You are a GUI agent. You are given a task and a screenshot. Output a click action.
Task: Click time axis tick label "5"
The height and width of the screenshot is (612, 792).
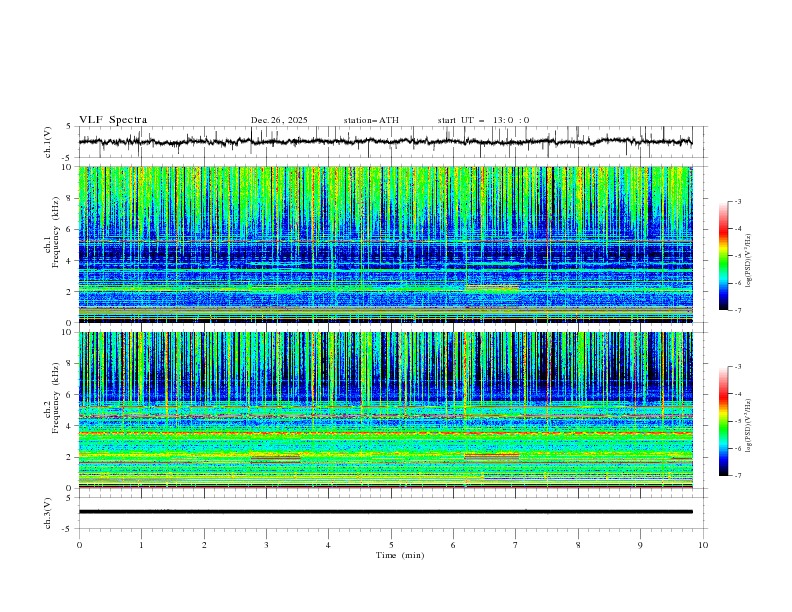click(391, 545)
